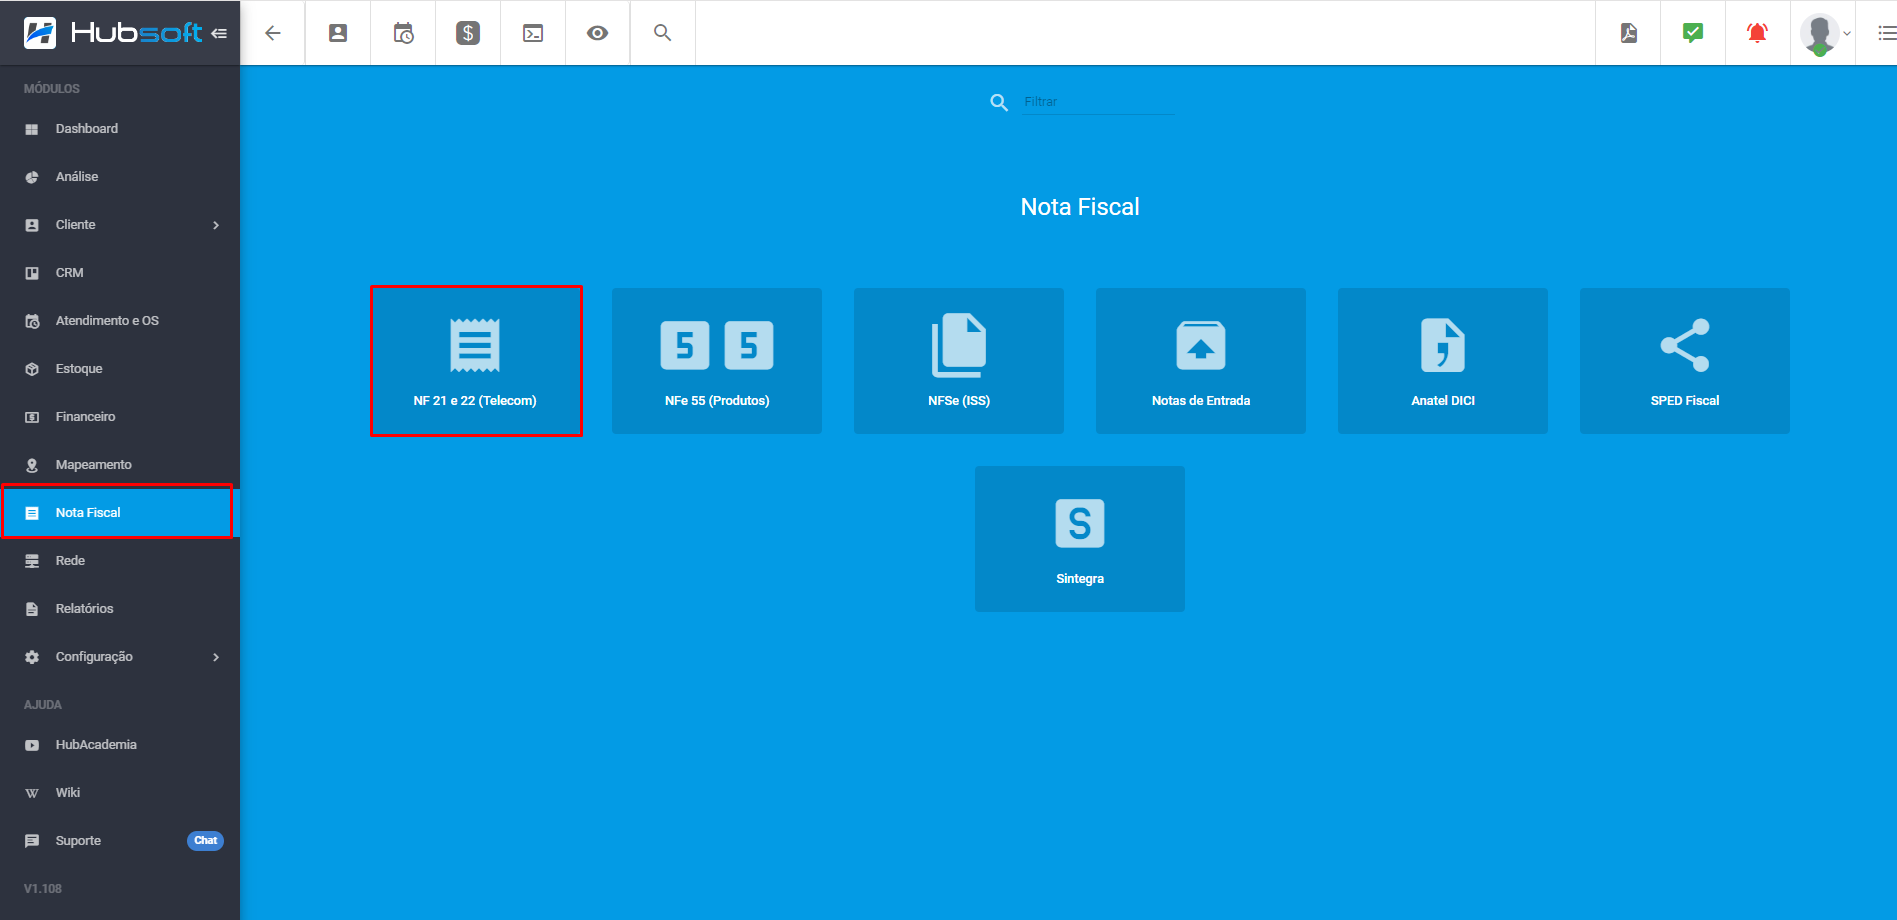Image resolution: width=1897 pixels, height=920 pixels.
Task: Expand the Cliente submenu chevron
Action: [x=216, y=225]
